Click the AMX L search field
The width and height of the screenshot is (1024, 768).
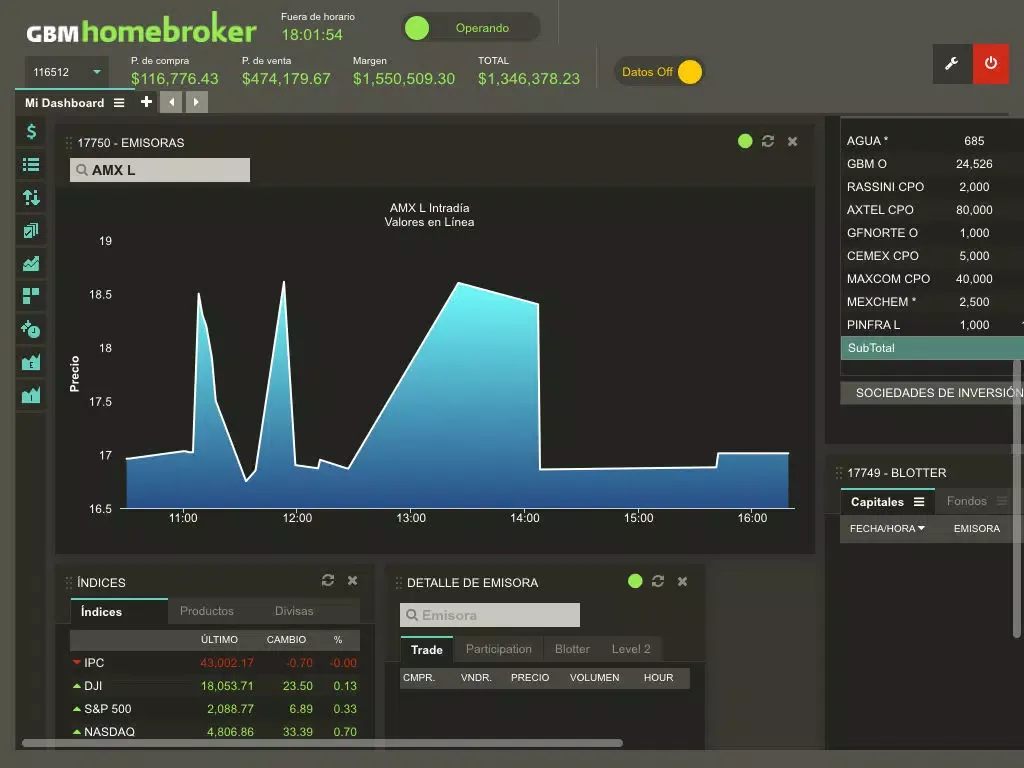tap(160, 170)
